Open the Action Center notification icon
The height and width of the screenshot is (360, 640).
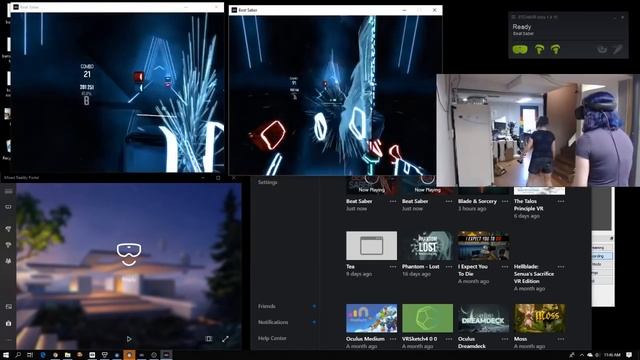(629, 355)
